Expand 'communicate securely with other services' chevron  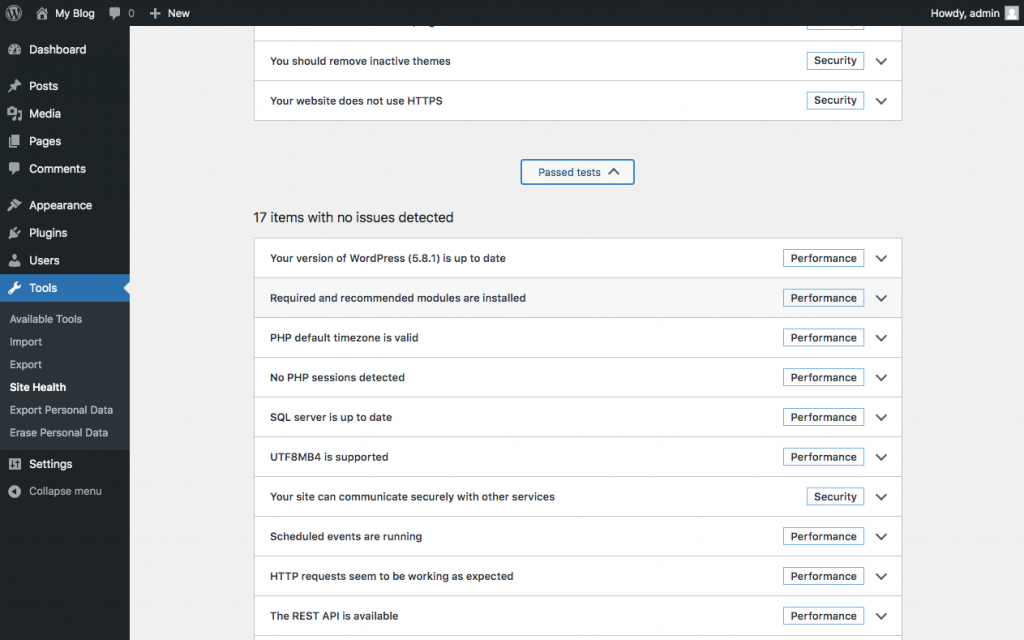point(881,497)
